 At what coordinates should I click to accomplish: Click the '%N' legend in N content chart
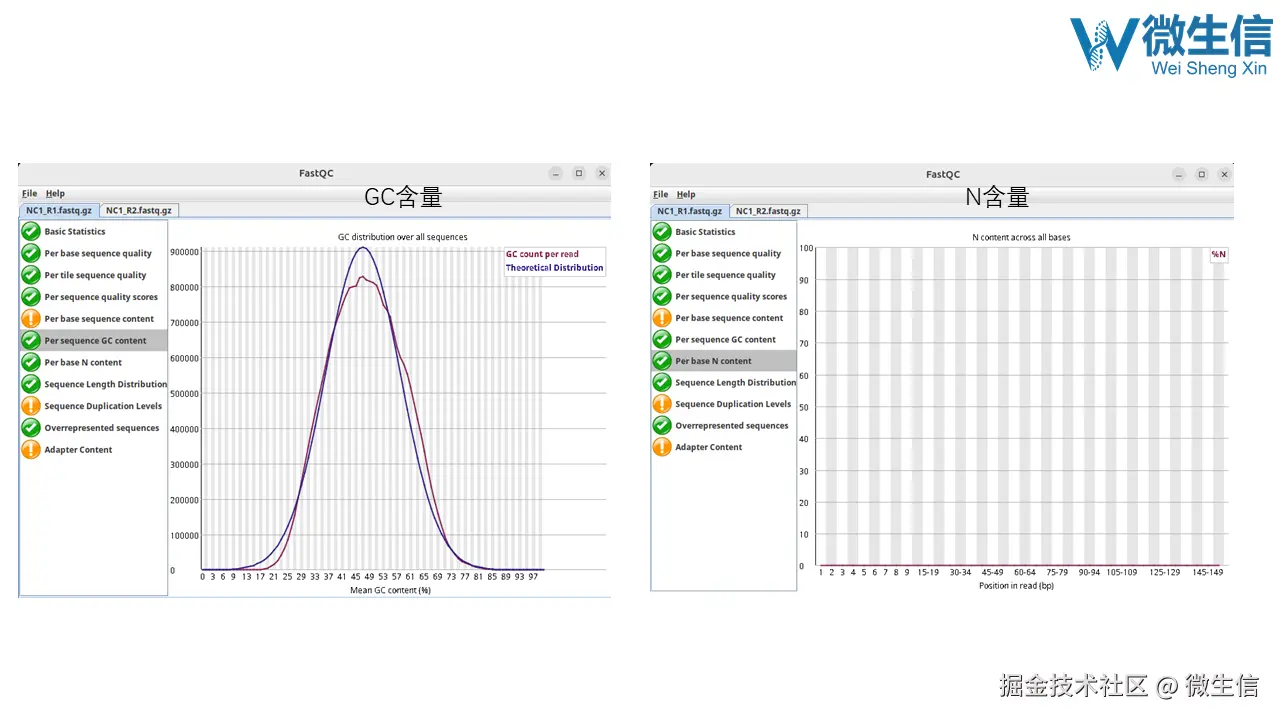(x=1218, y=254)
